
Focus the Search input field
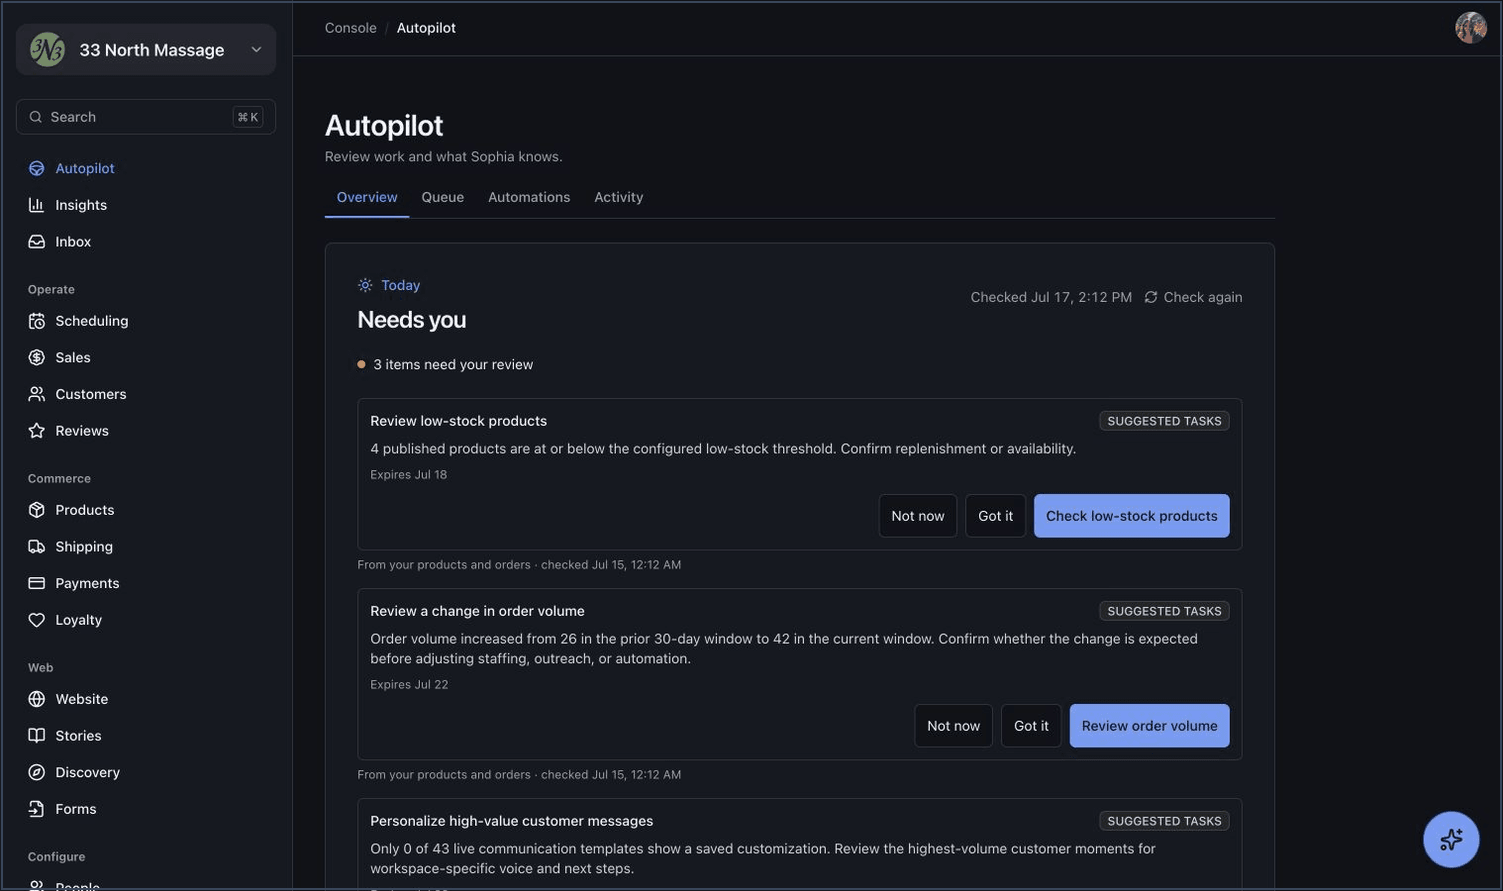pyautogui.click(x=146, y=117)
